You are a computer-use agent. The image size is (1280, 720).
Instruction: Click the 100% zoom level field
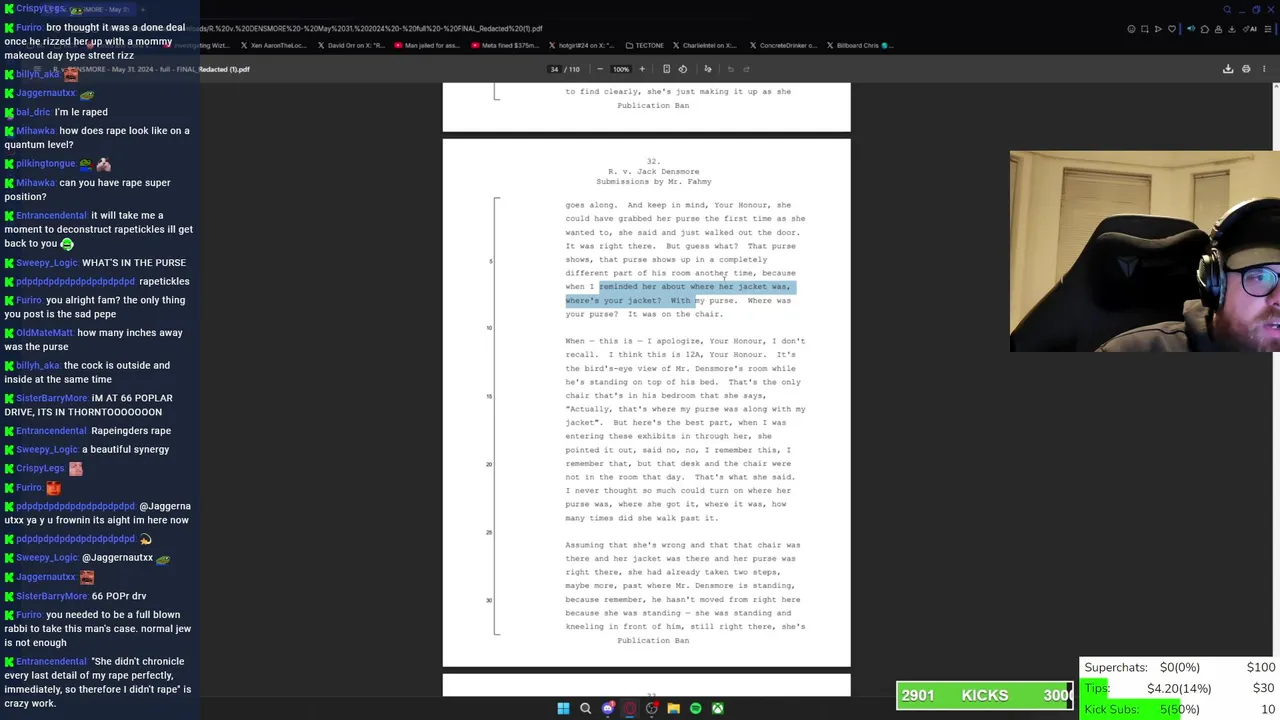621,69
